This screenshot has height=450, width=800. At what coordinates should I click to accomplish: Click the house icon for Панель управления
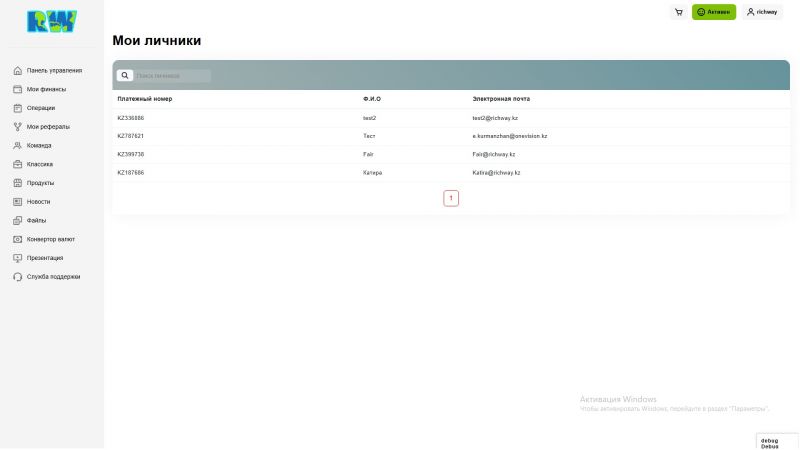coord(18,71)
